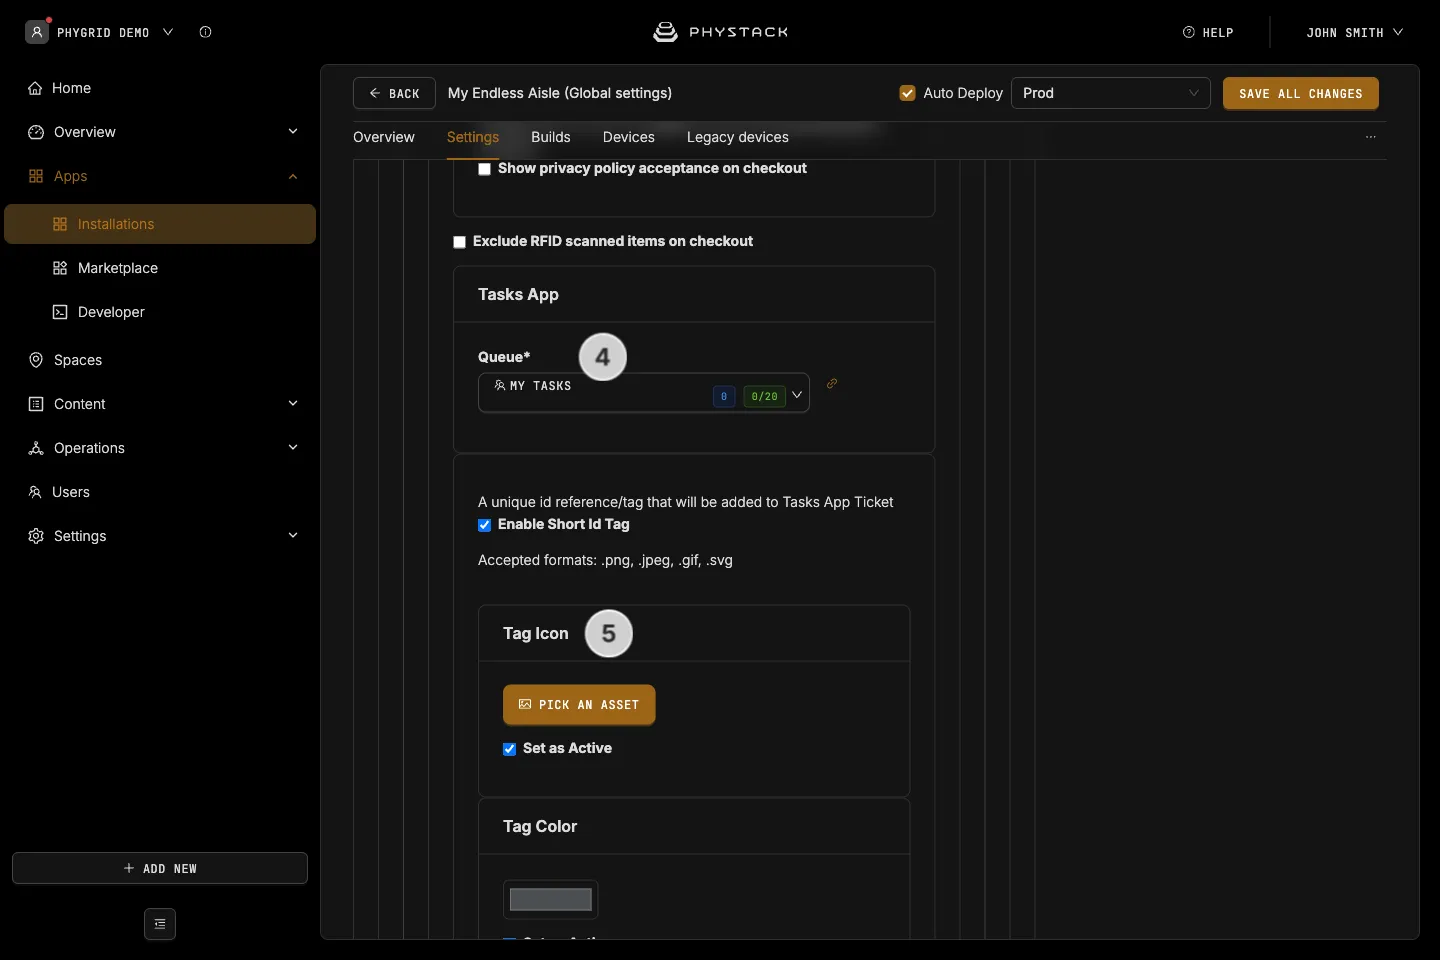Click the Developer terminal icon
1440x960 pixels.
click(60, 312)
